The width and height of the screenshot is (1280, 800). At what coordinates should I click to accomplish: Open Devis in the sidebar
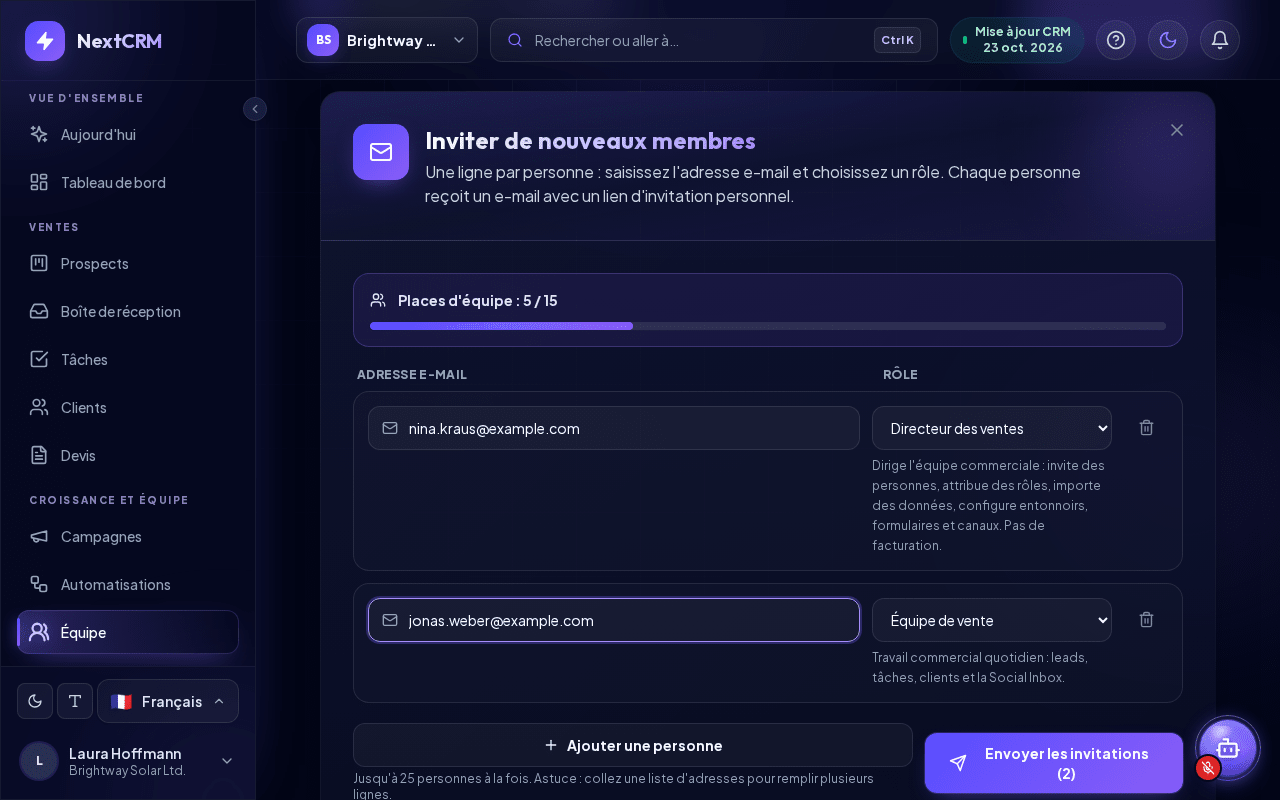(x=128, y=455)
